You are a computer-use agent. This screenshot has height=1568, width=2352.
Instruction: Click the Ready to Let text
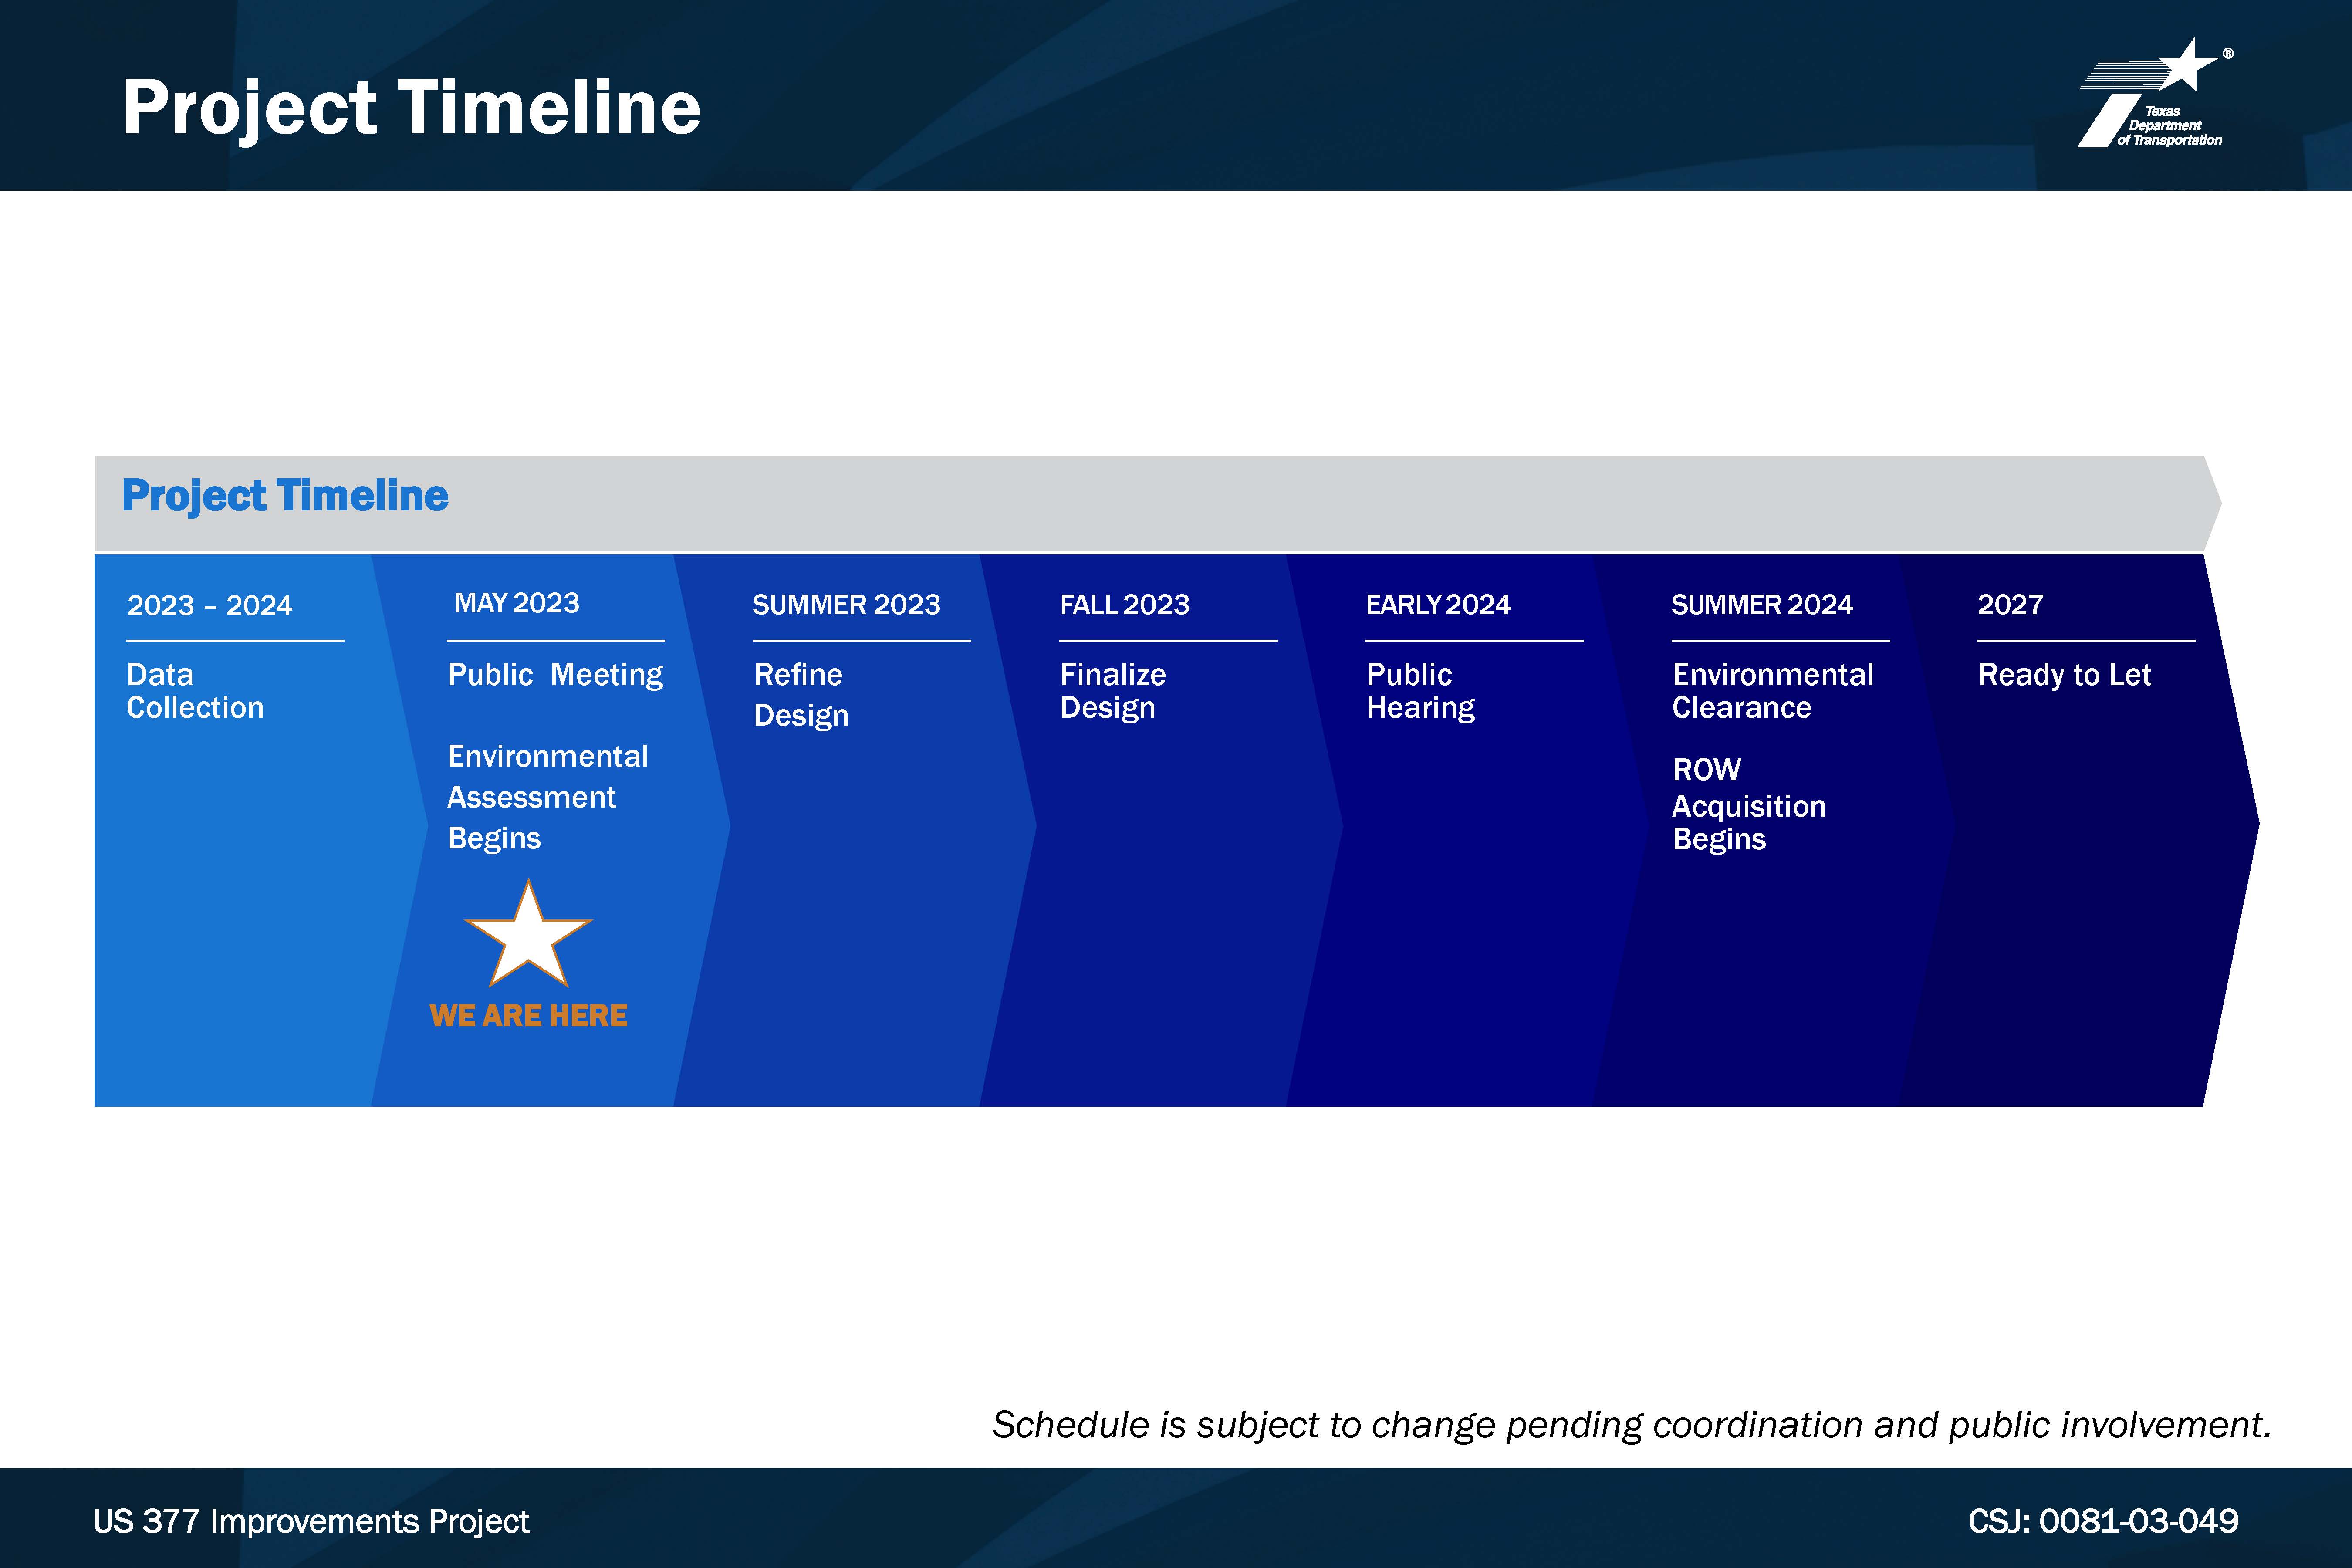coord(2064,675)
